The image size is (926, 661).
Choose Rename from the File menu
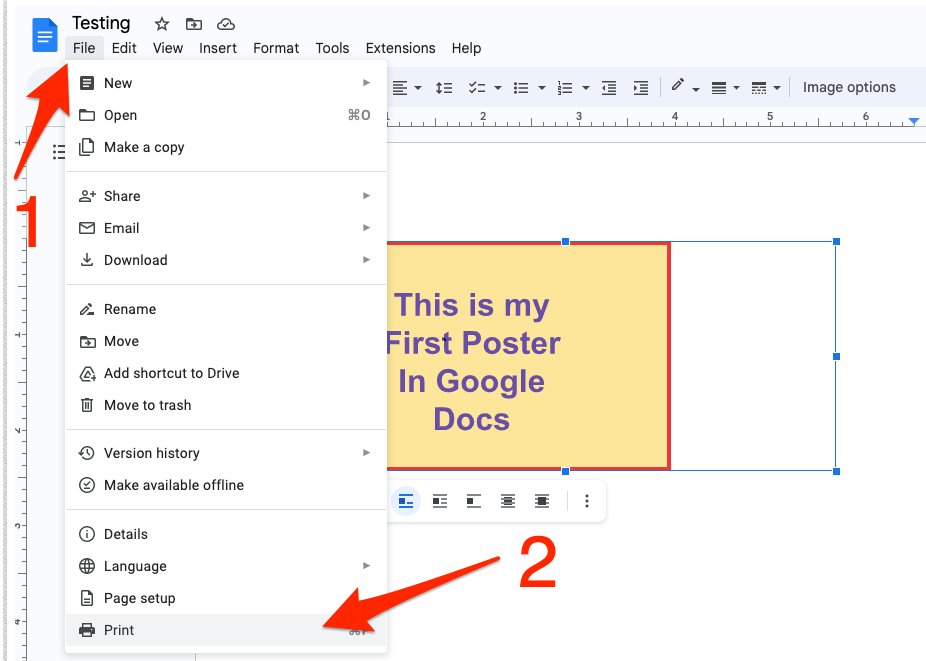(x=226, y=309)
